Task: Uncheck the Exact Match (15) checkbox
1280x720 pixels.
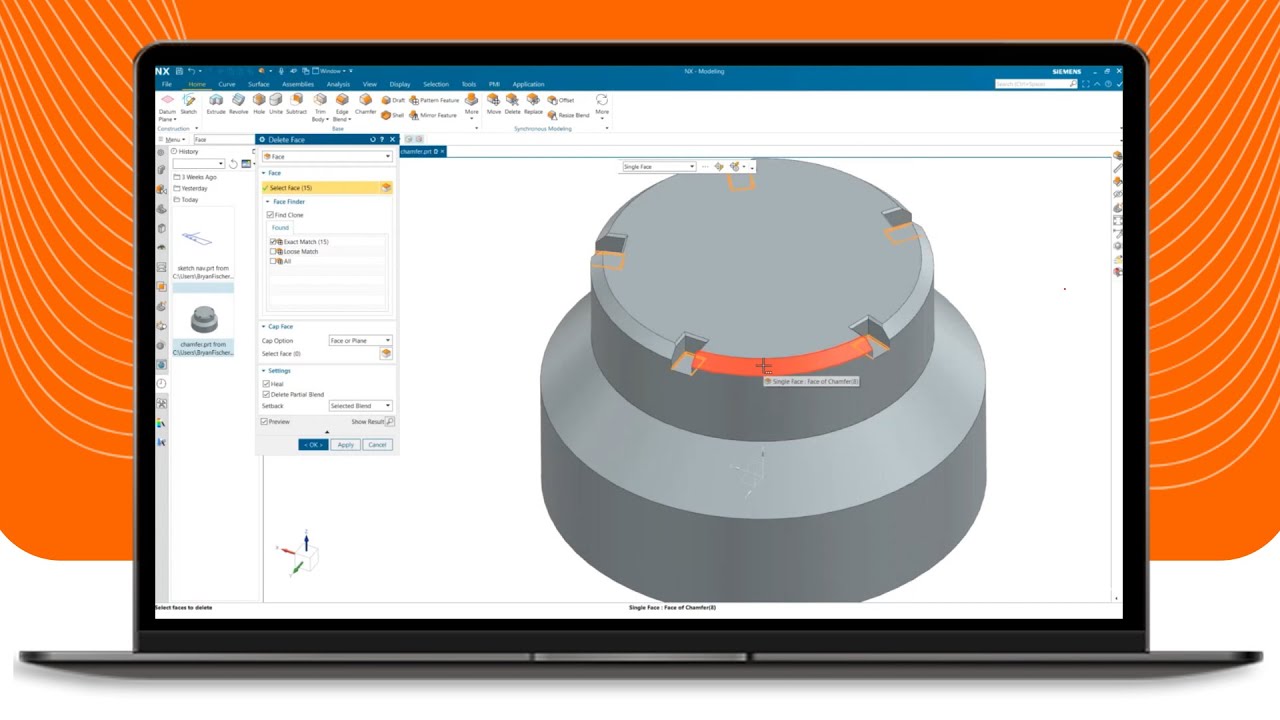Action: coord(273,242)
